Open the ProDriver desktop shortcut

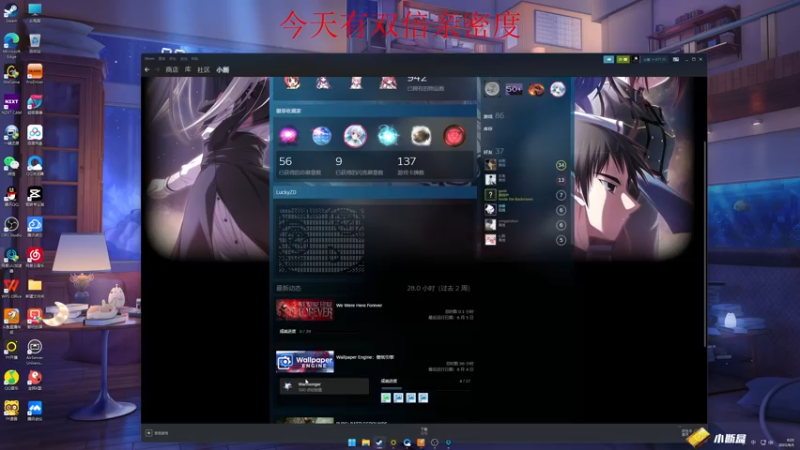pyautogui.click(x=35, y=73)
